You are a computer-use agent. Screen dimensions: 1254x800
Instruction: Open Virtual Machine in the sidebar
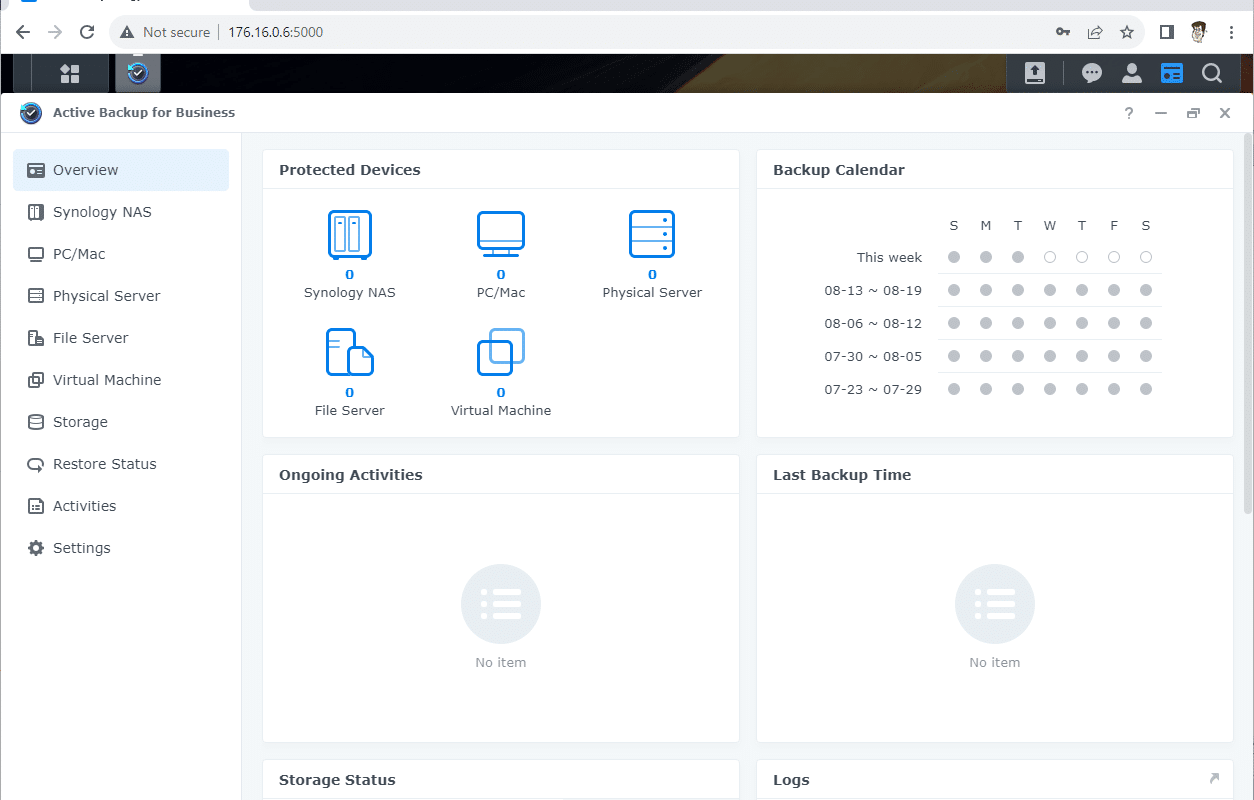(121, 380)
